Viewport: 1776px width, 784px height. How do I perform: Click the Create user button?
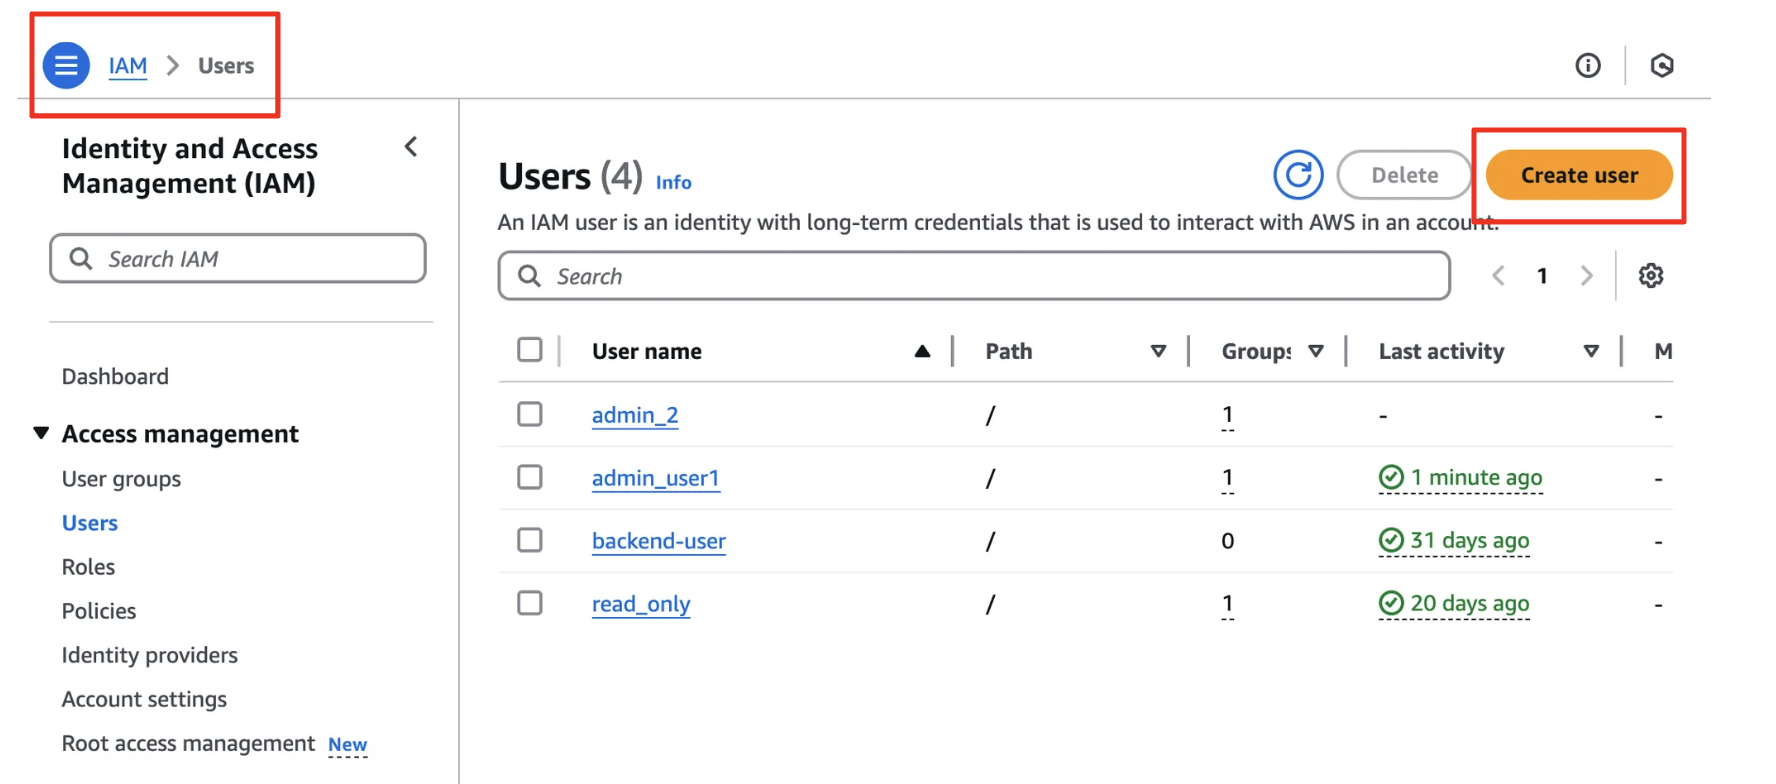(x=1579, y=175)
